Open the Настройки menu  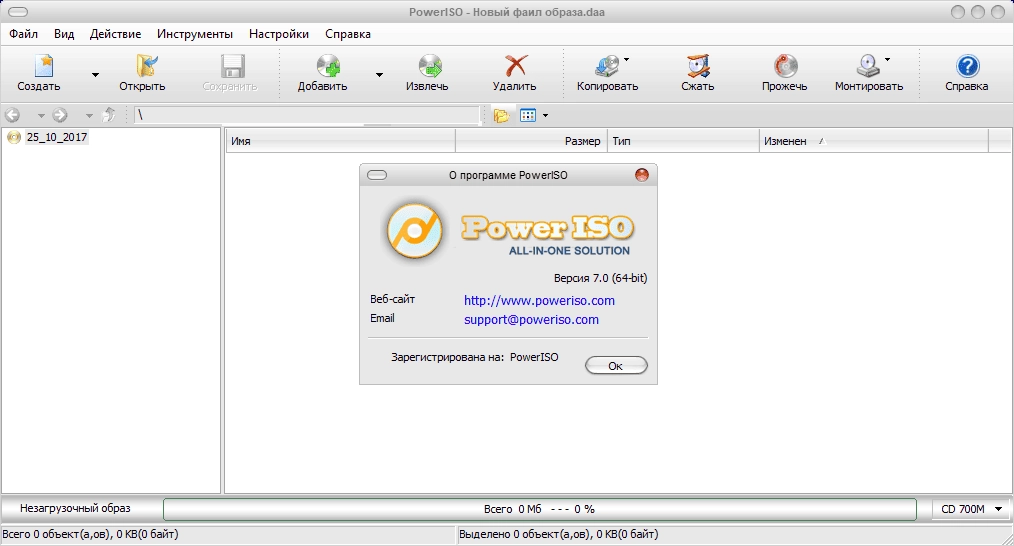[279, 34]
